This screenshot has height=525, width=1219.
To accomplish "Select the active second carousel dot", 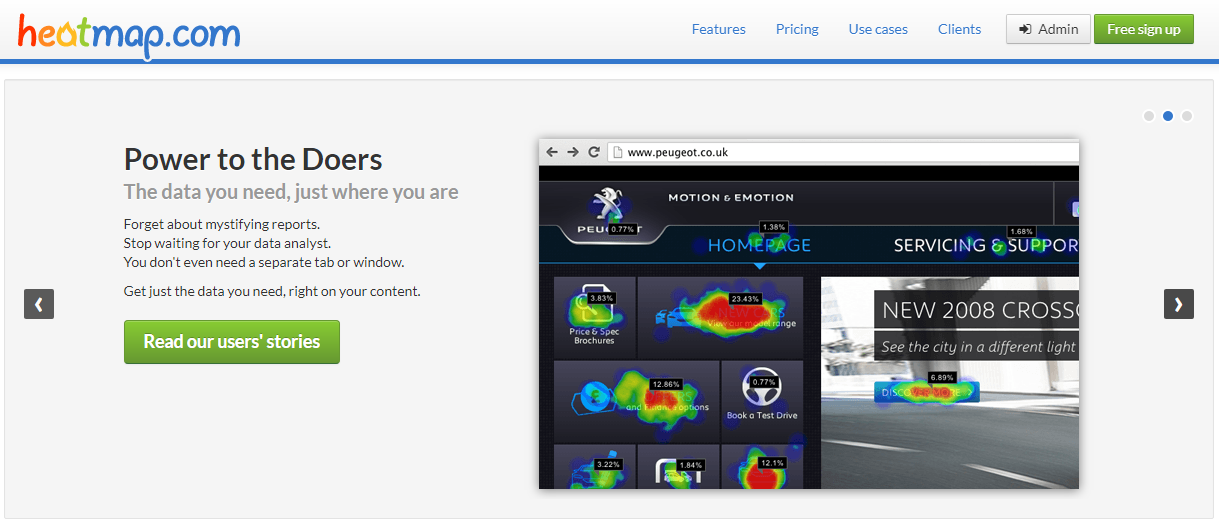I will [1168, 116].
